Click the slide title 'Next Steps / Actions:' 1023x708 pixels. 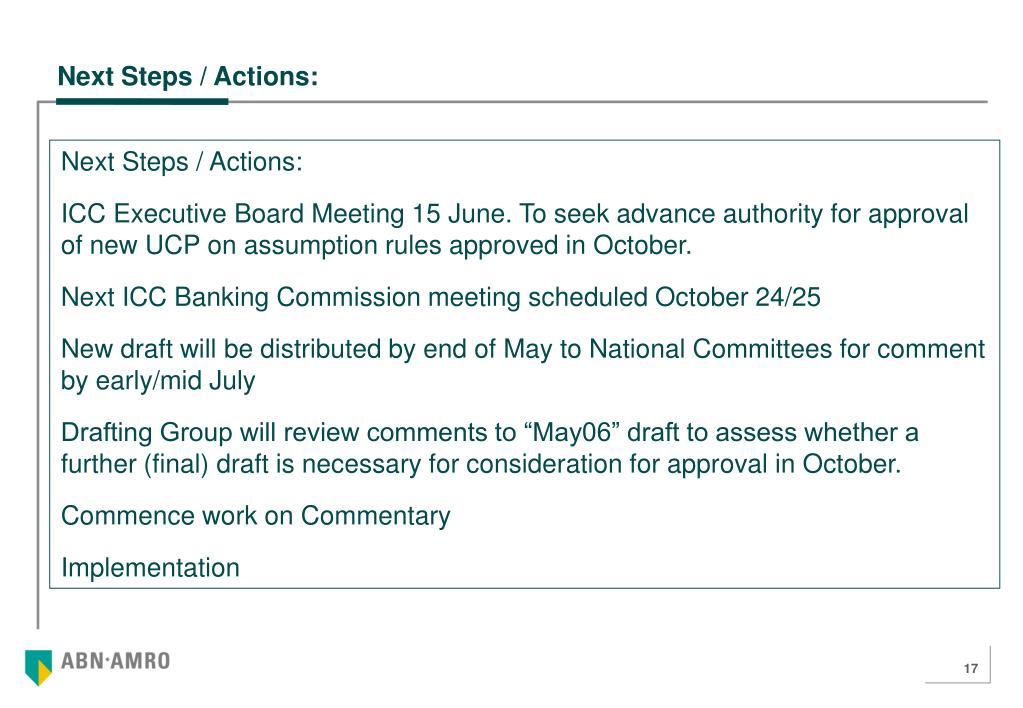coord(188,76)
